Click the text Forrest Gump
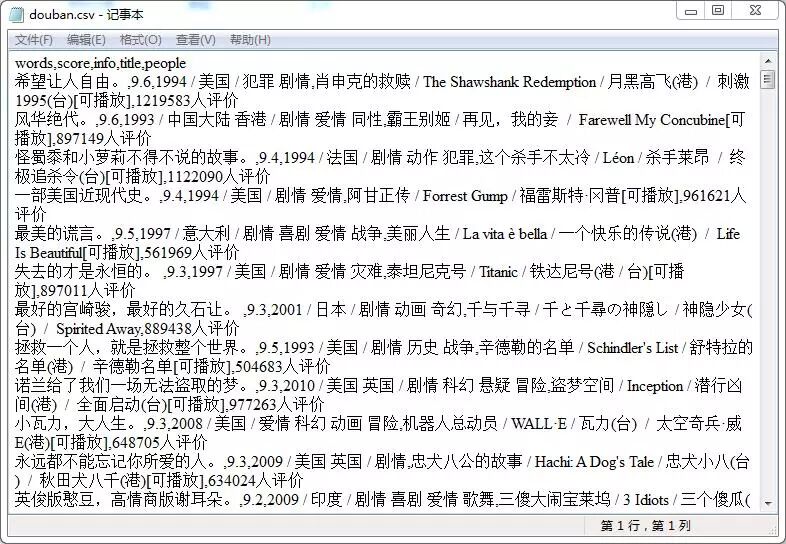This screenshot has height=544, width=786. coord(465,196)
